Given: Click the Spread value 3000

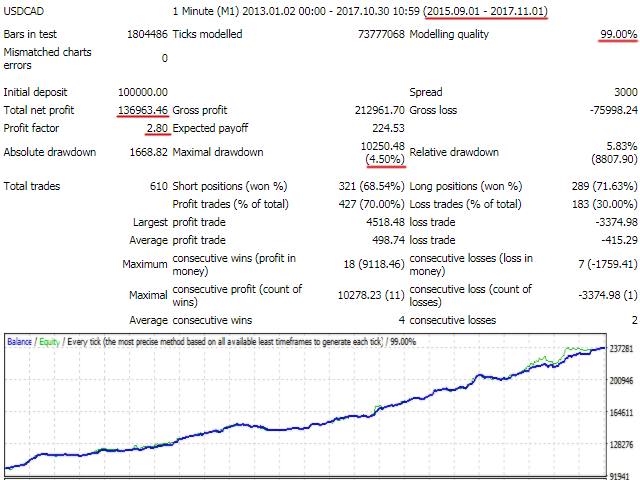Looking at the screenshot, I should (x=626, y=92).
